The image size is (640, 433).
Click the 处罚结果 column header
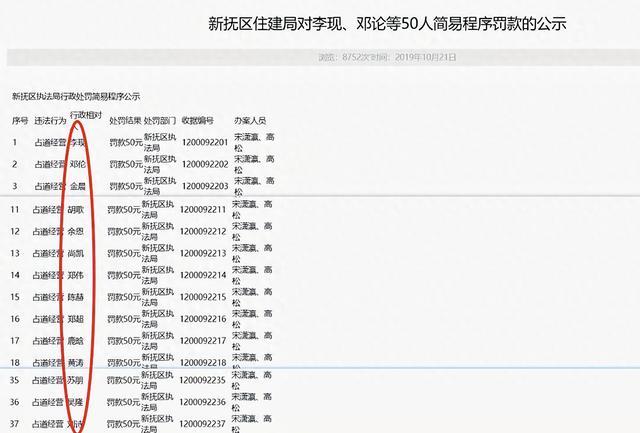[x=124, y=119]
